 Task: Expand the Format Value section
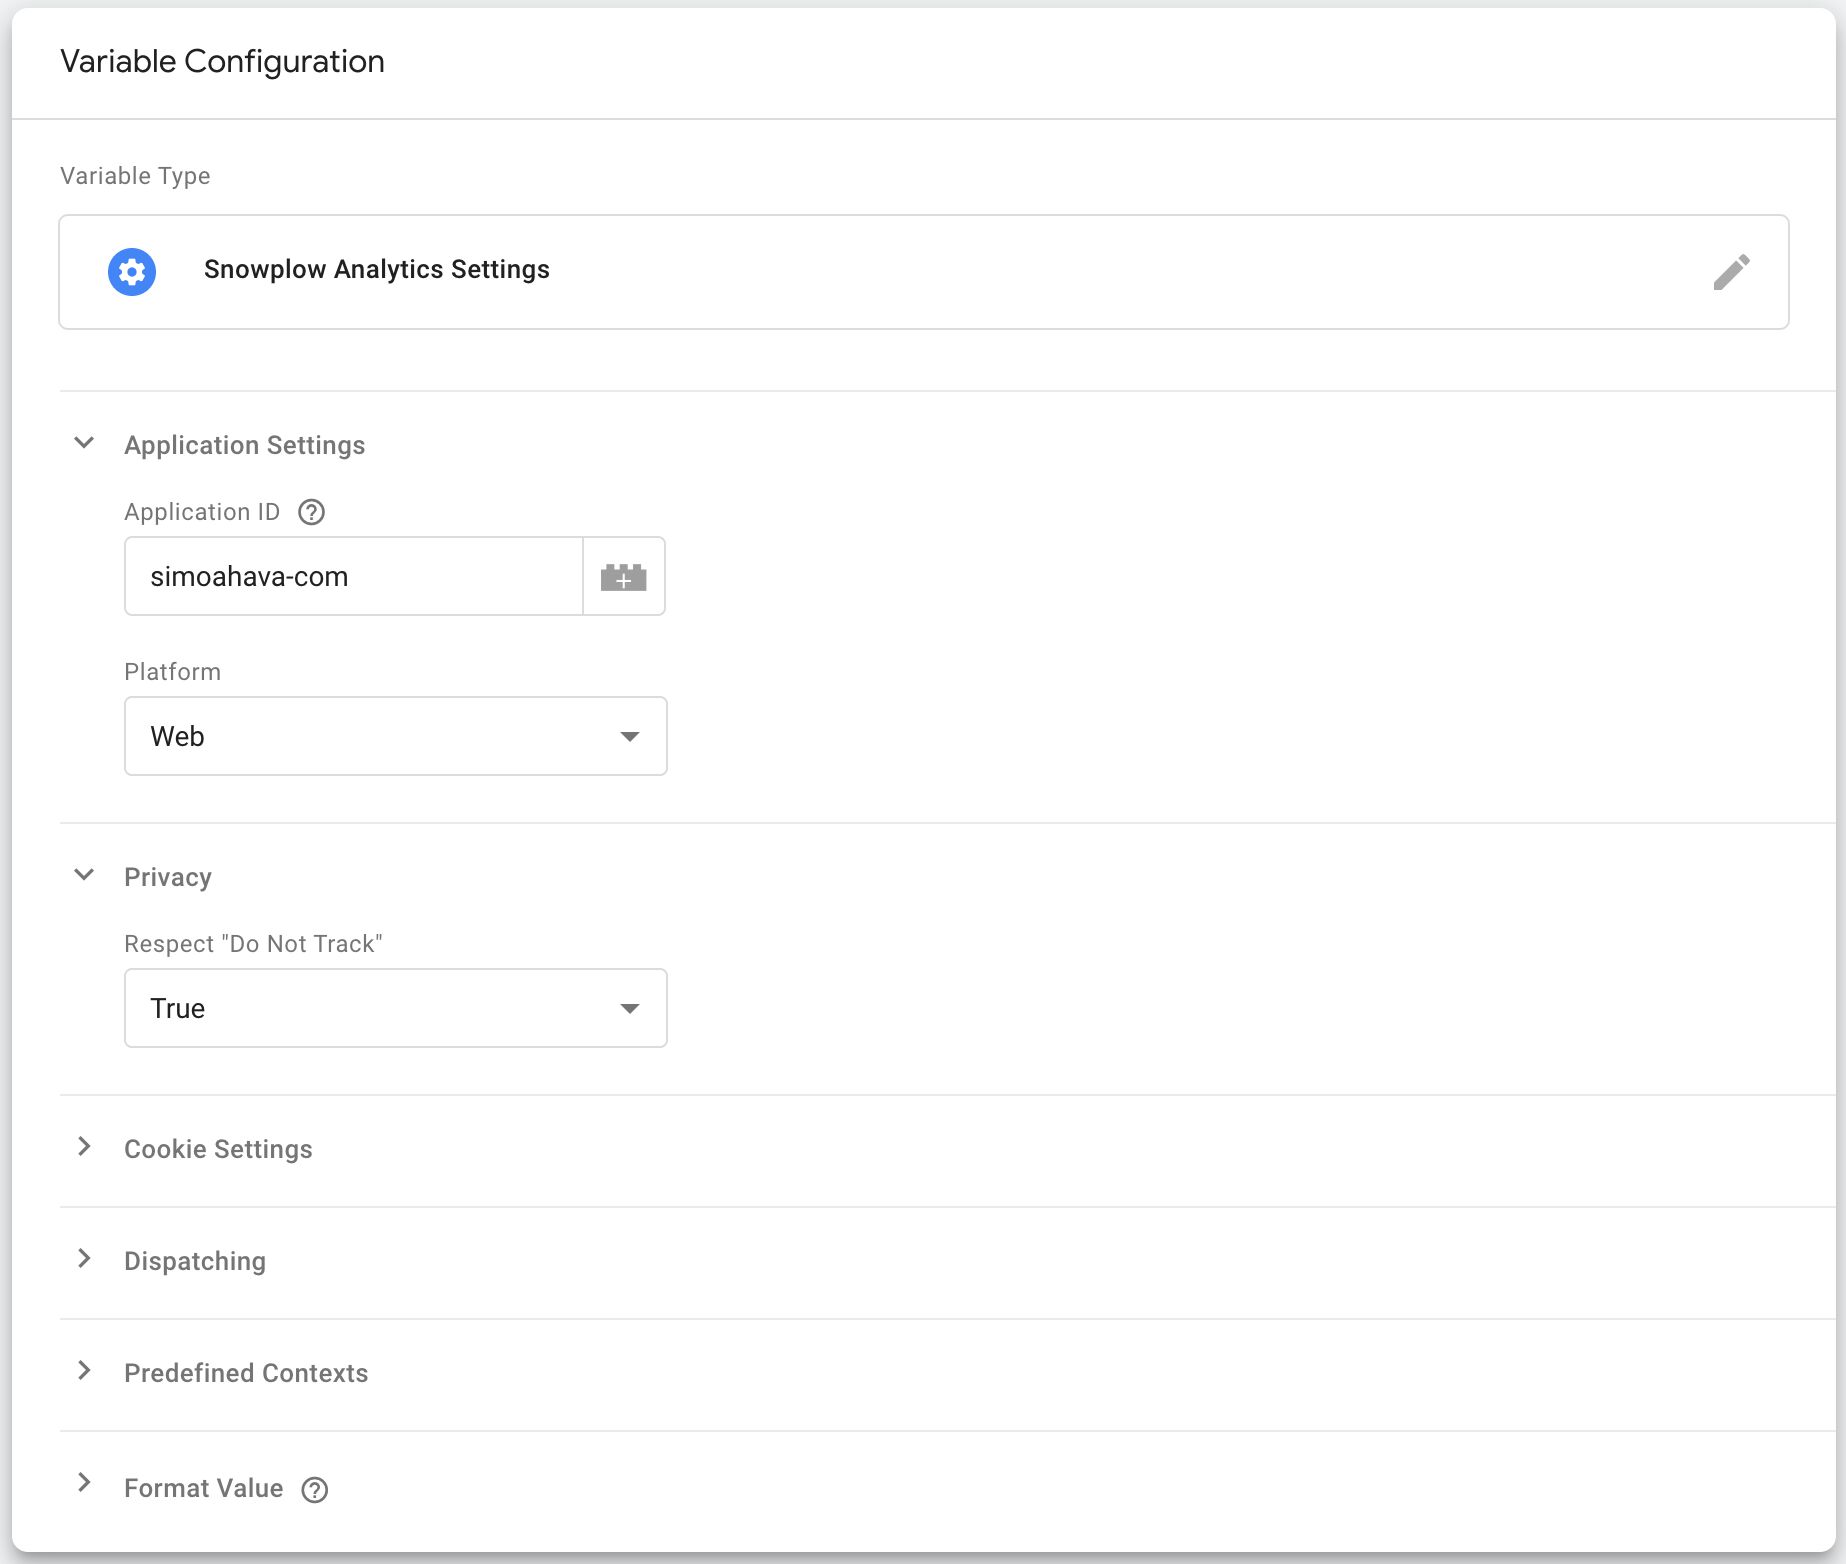[x=85, y=1483]
